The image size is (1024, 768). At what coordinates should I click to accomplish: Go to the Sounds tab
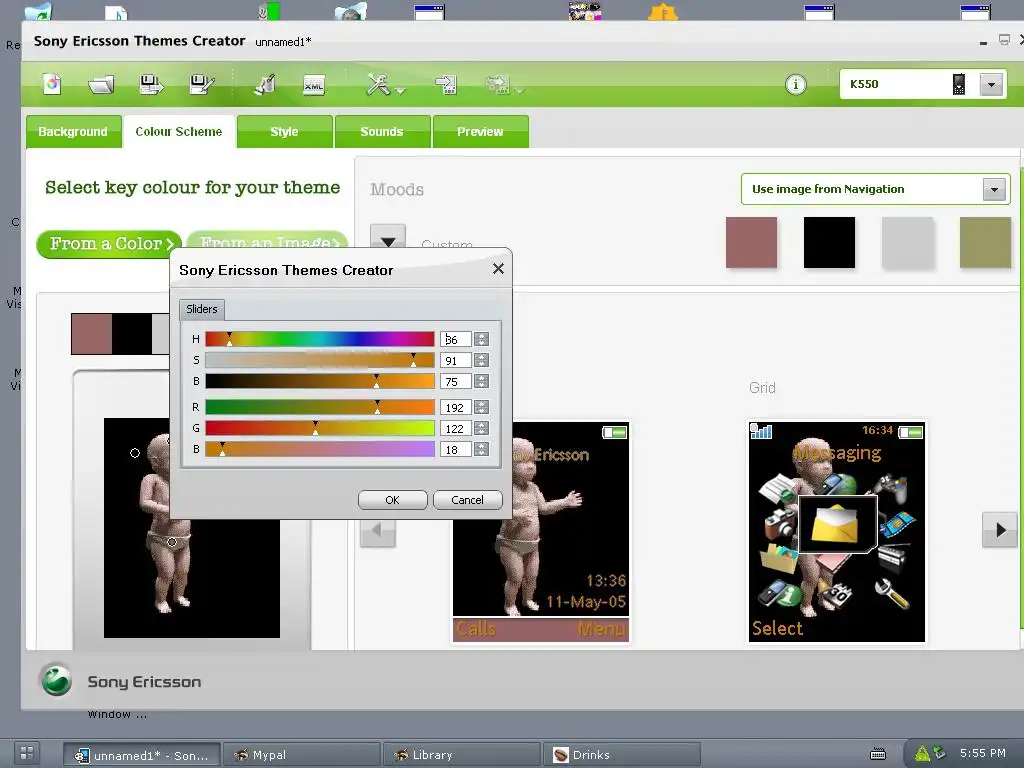(x=382, y=131)
